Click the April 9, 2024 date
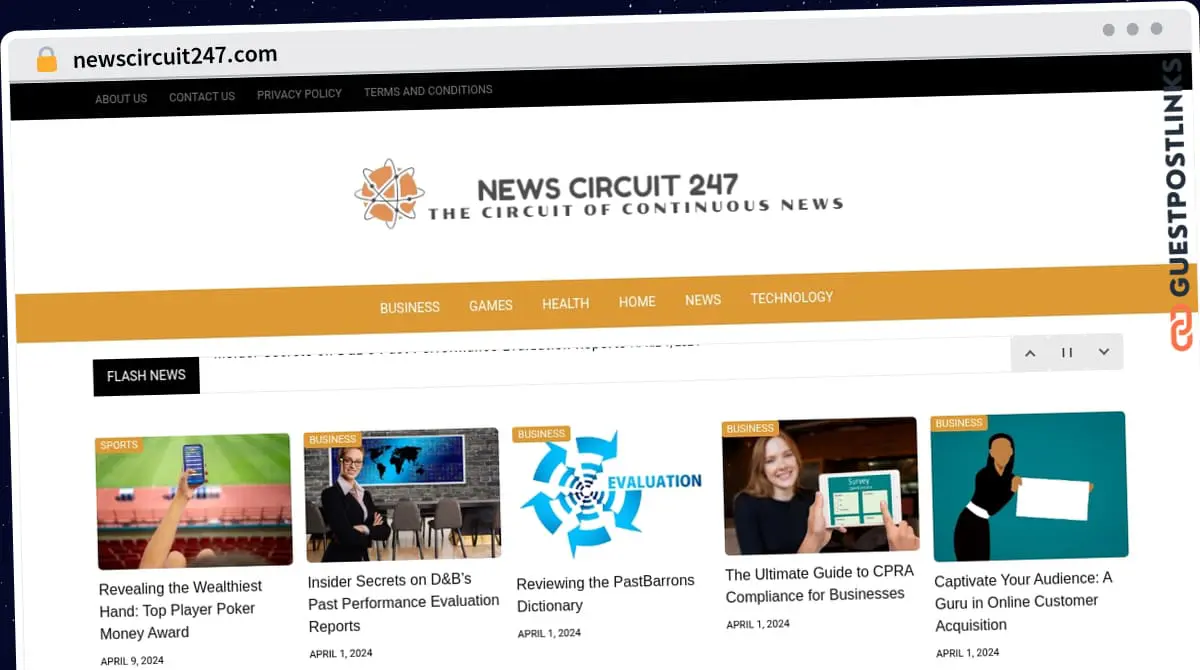 click(x=132, y=661)
